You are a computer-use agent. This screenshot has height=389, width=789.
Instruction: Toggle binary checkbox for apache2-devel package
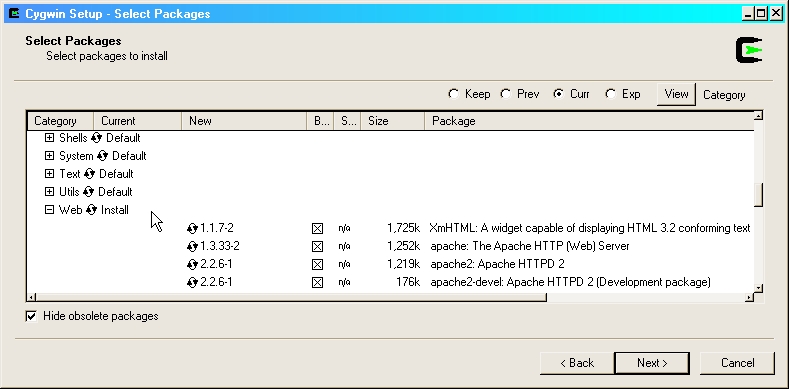coord(317,283)
